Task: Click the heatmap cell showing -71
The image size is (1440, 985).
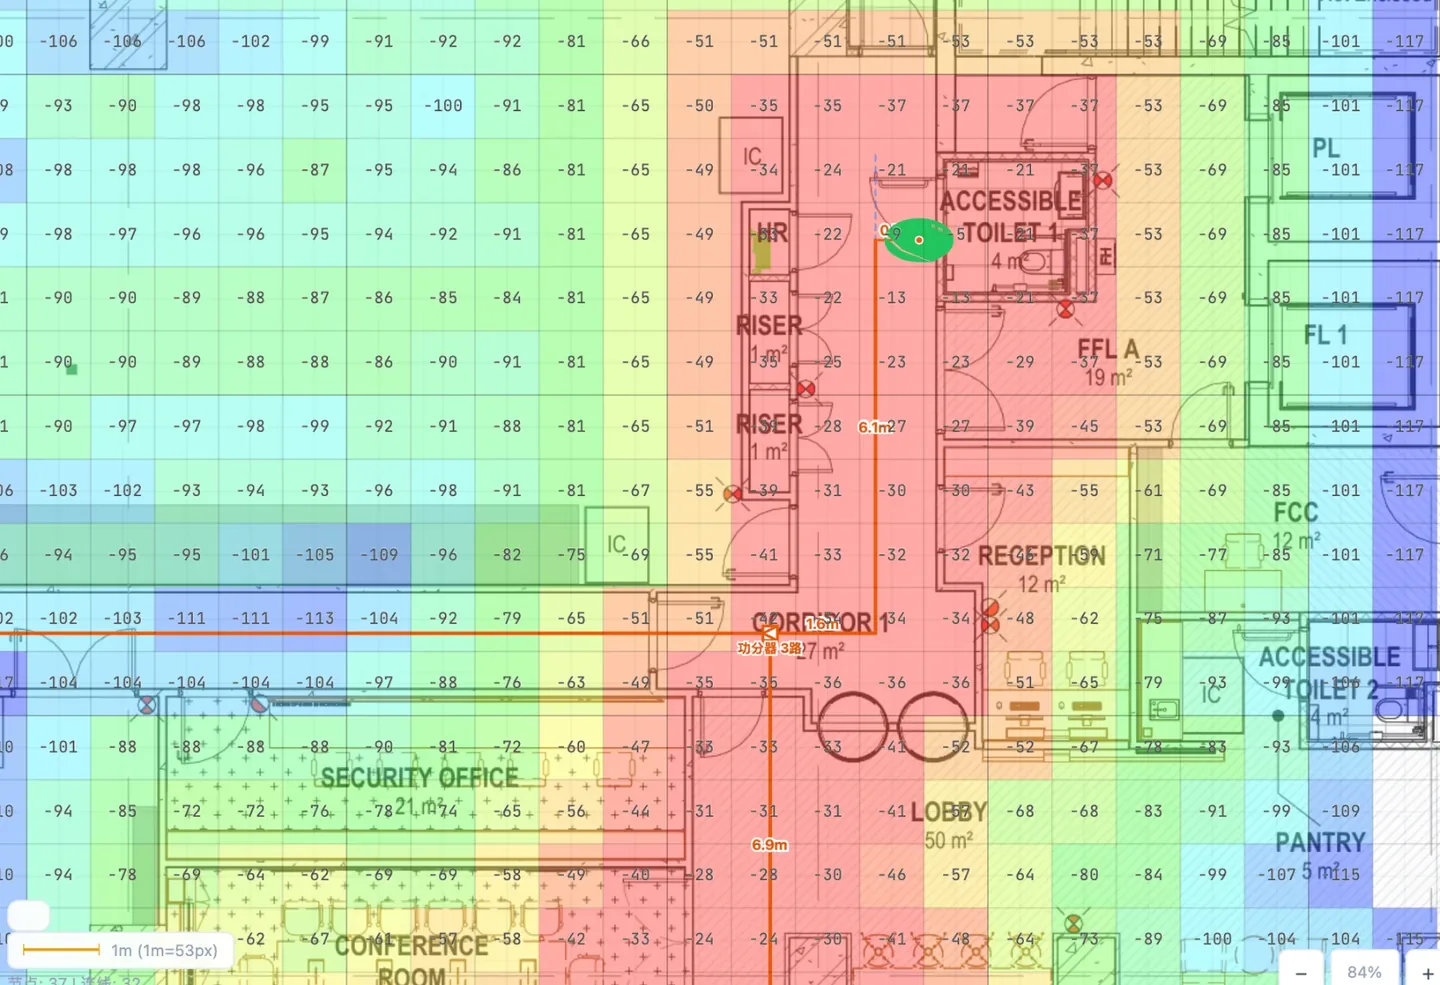Action: pos(1149,555)
